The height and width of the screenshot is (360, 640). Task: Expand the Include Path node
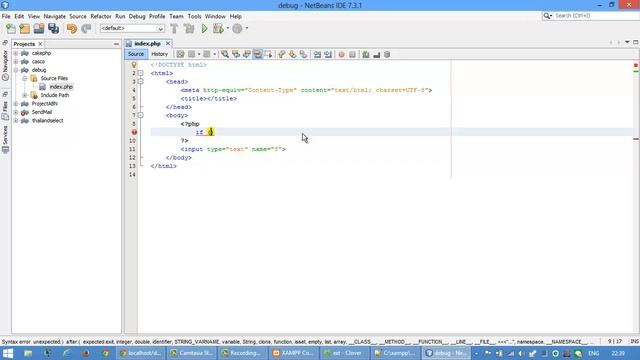(25, 95)
